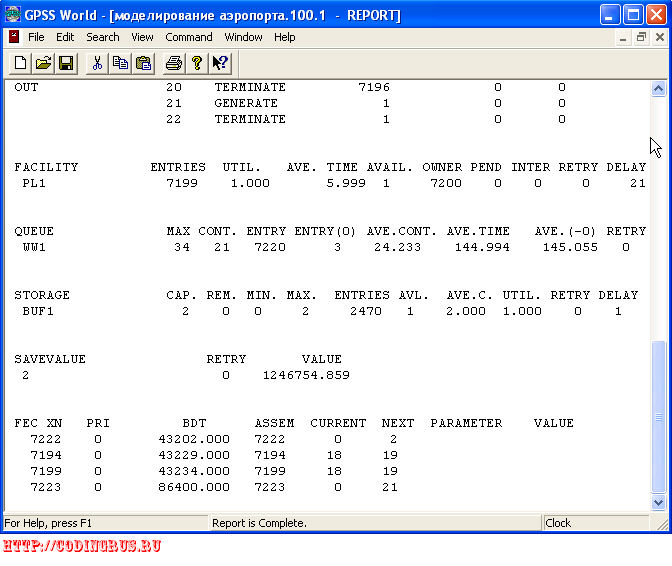Screen dimensions: 672x566
Task: Open a file using the folder icon
Action: (x=43, y=63)
